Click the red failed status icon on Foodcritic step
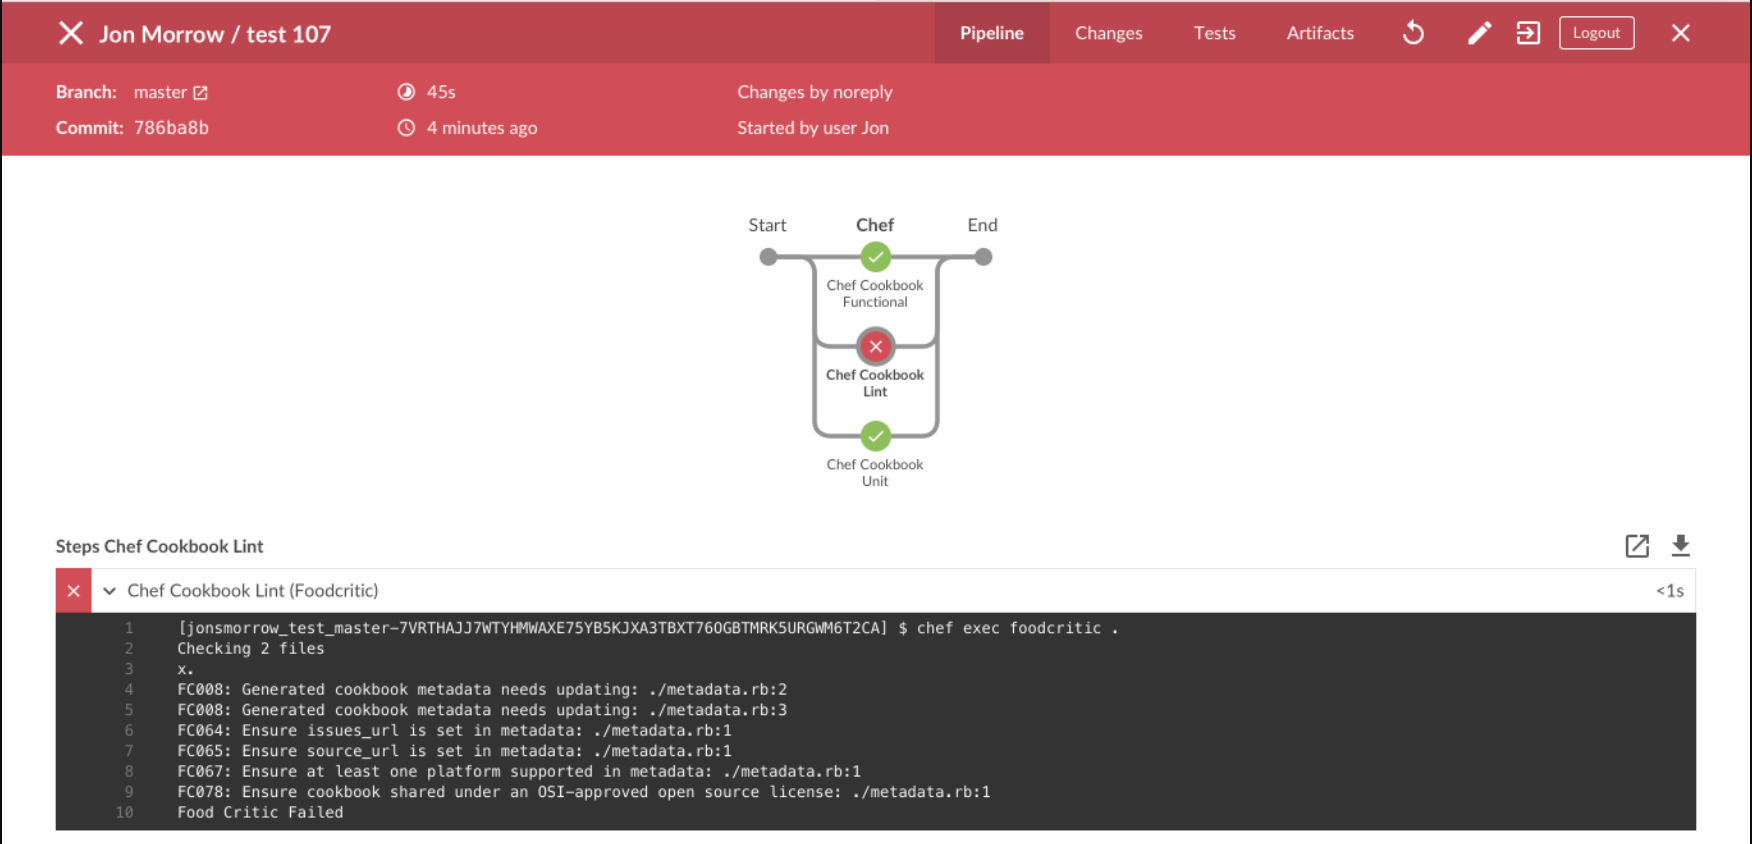This screenshot has width=1752, height=844. pyautogui.click(x=73, y=591)
